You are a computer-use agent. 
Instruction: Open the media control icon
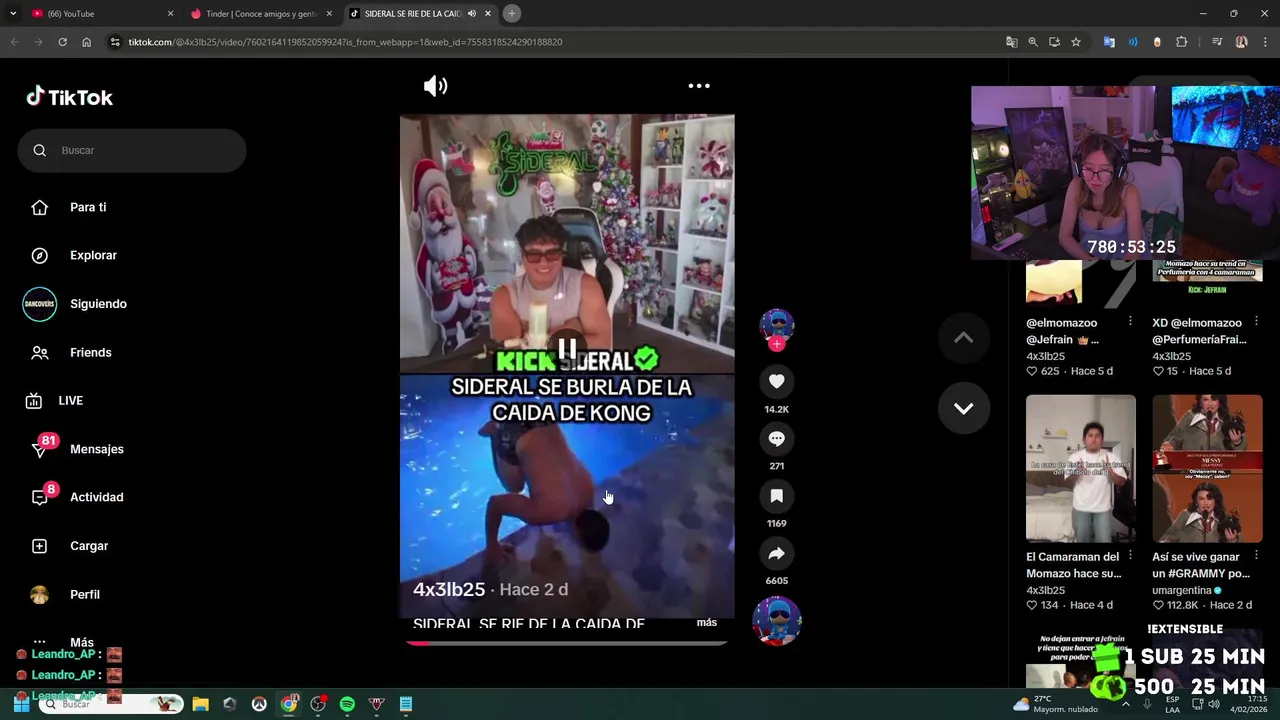(x=1217, y=42)
